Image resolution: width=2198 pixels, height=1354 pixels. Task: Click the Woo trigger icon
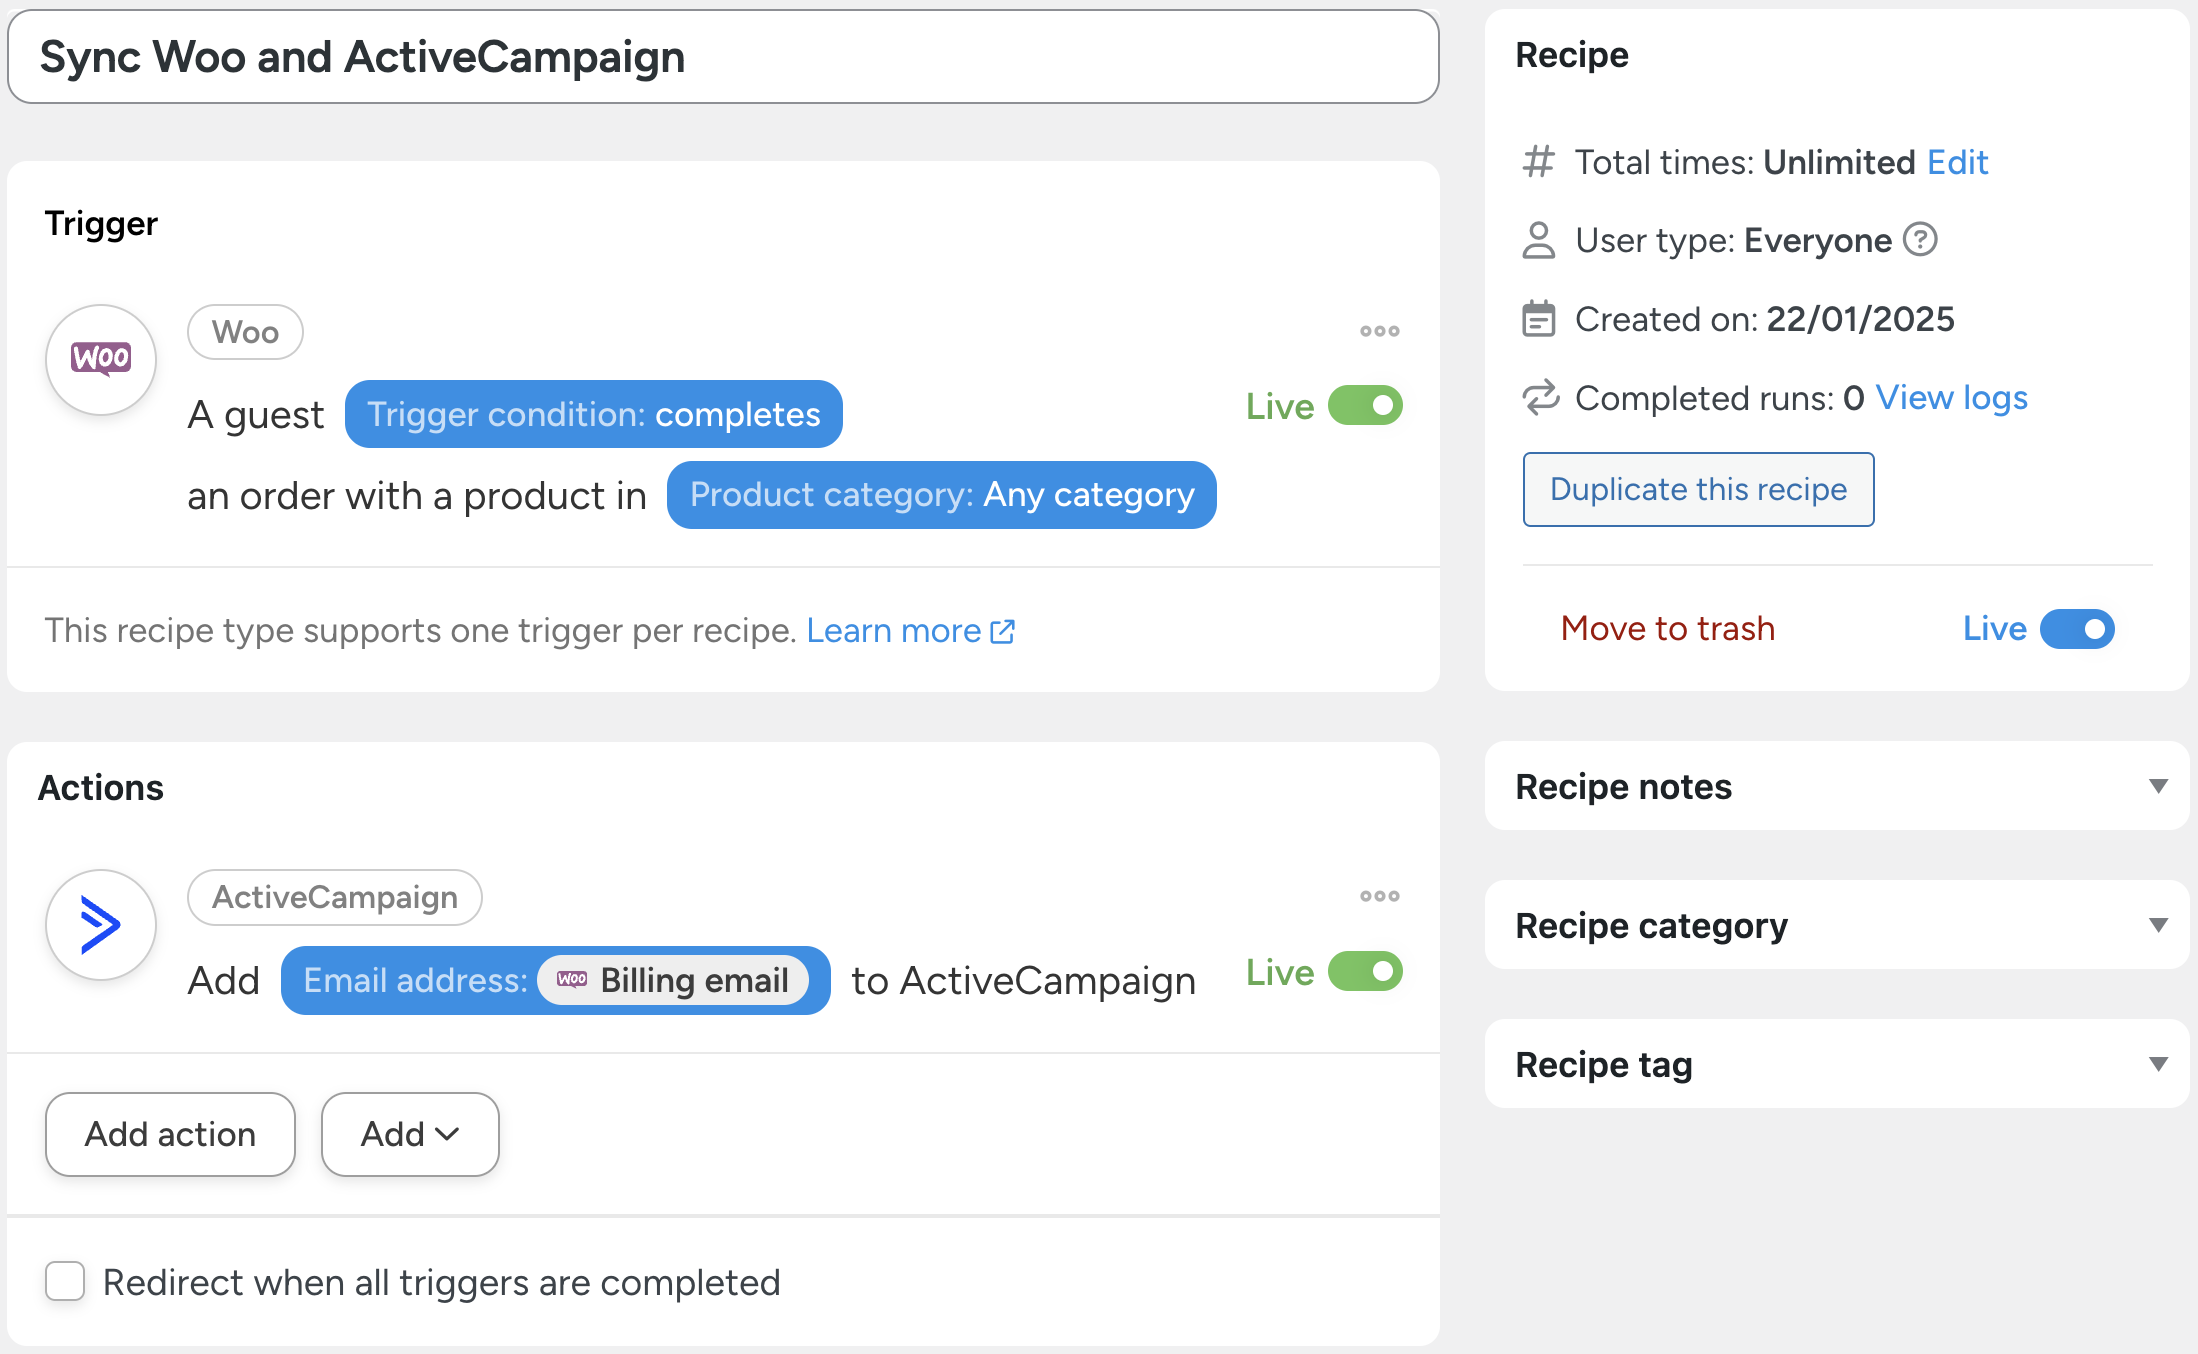100,359
